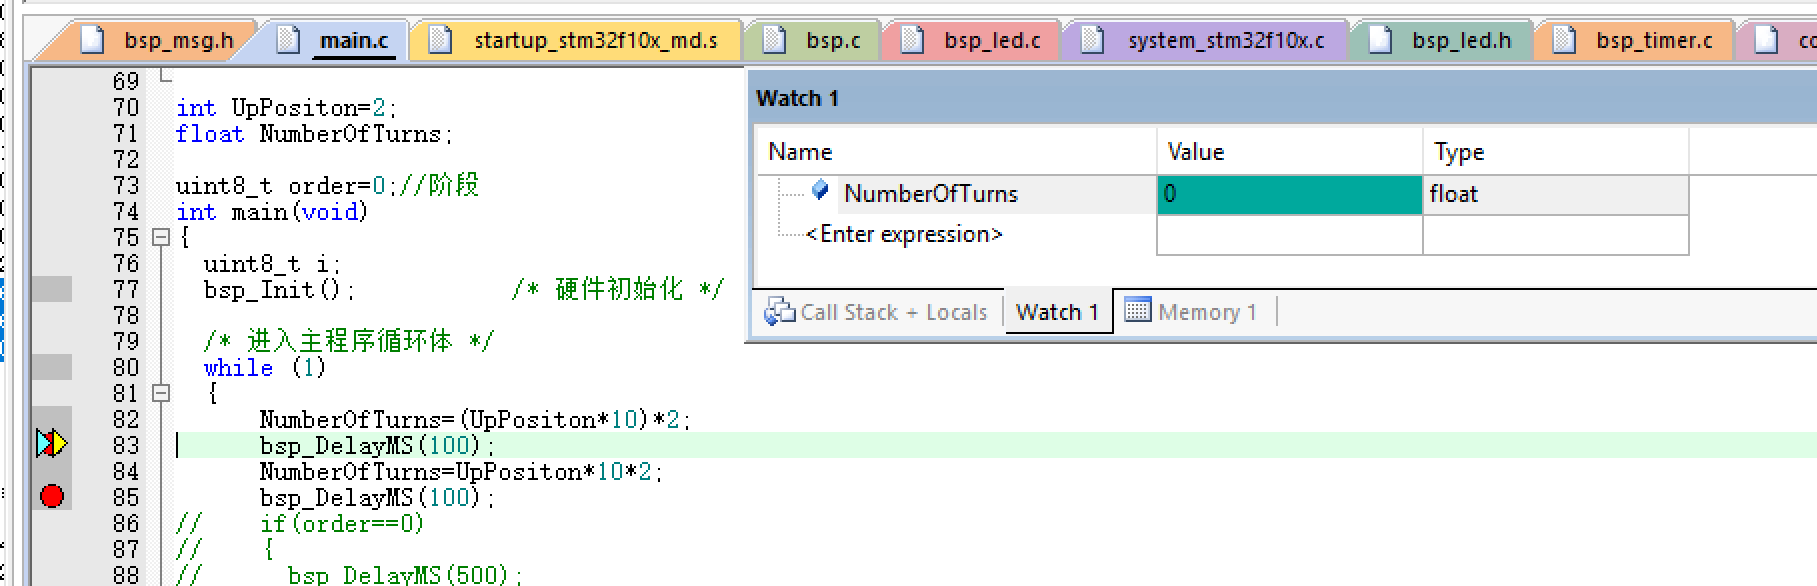
Task: Open the startup_stm32f10x_md.s tab
Action: 577,40
